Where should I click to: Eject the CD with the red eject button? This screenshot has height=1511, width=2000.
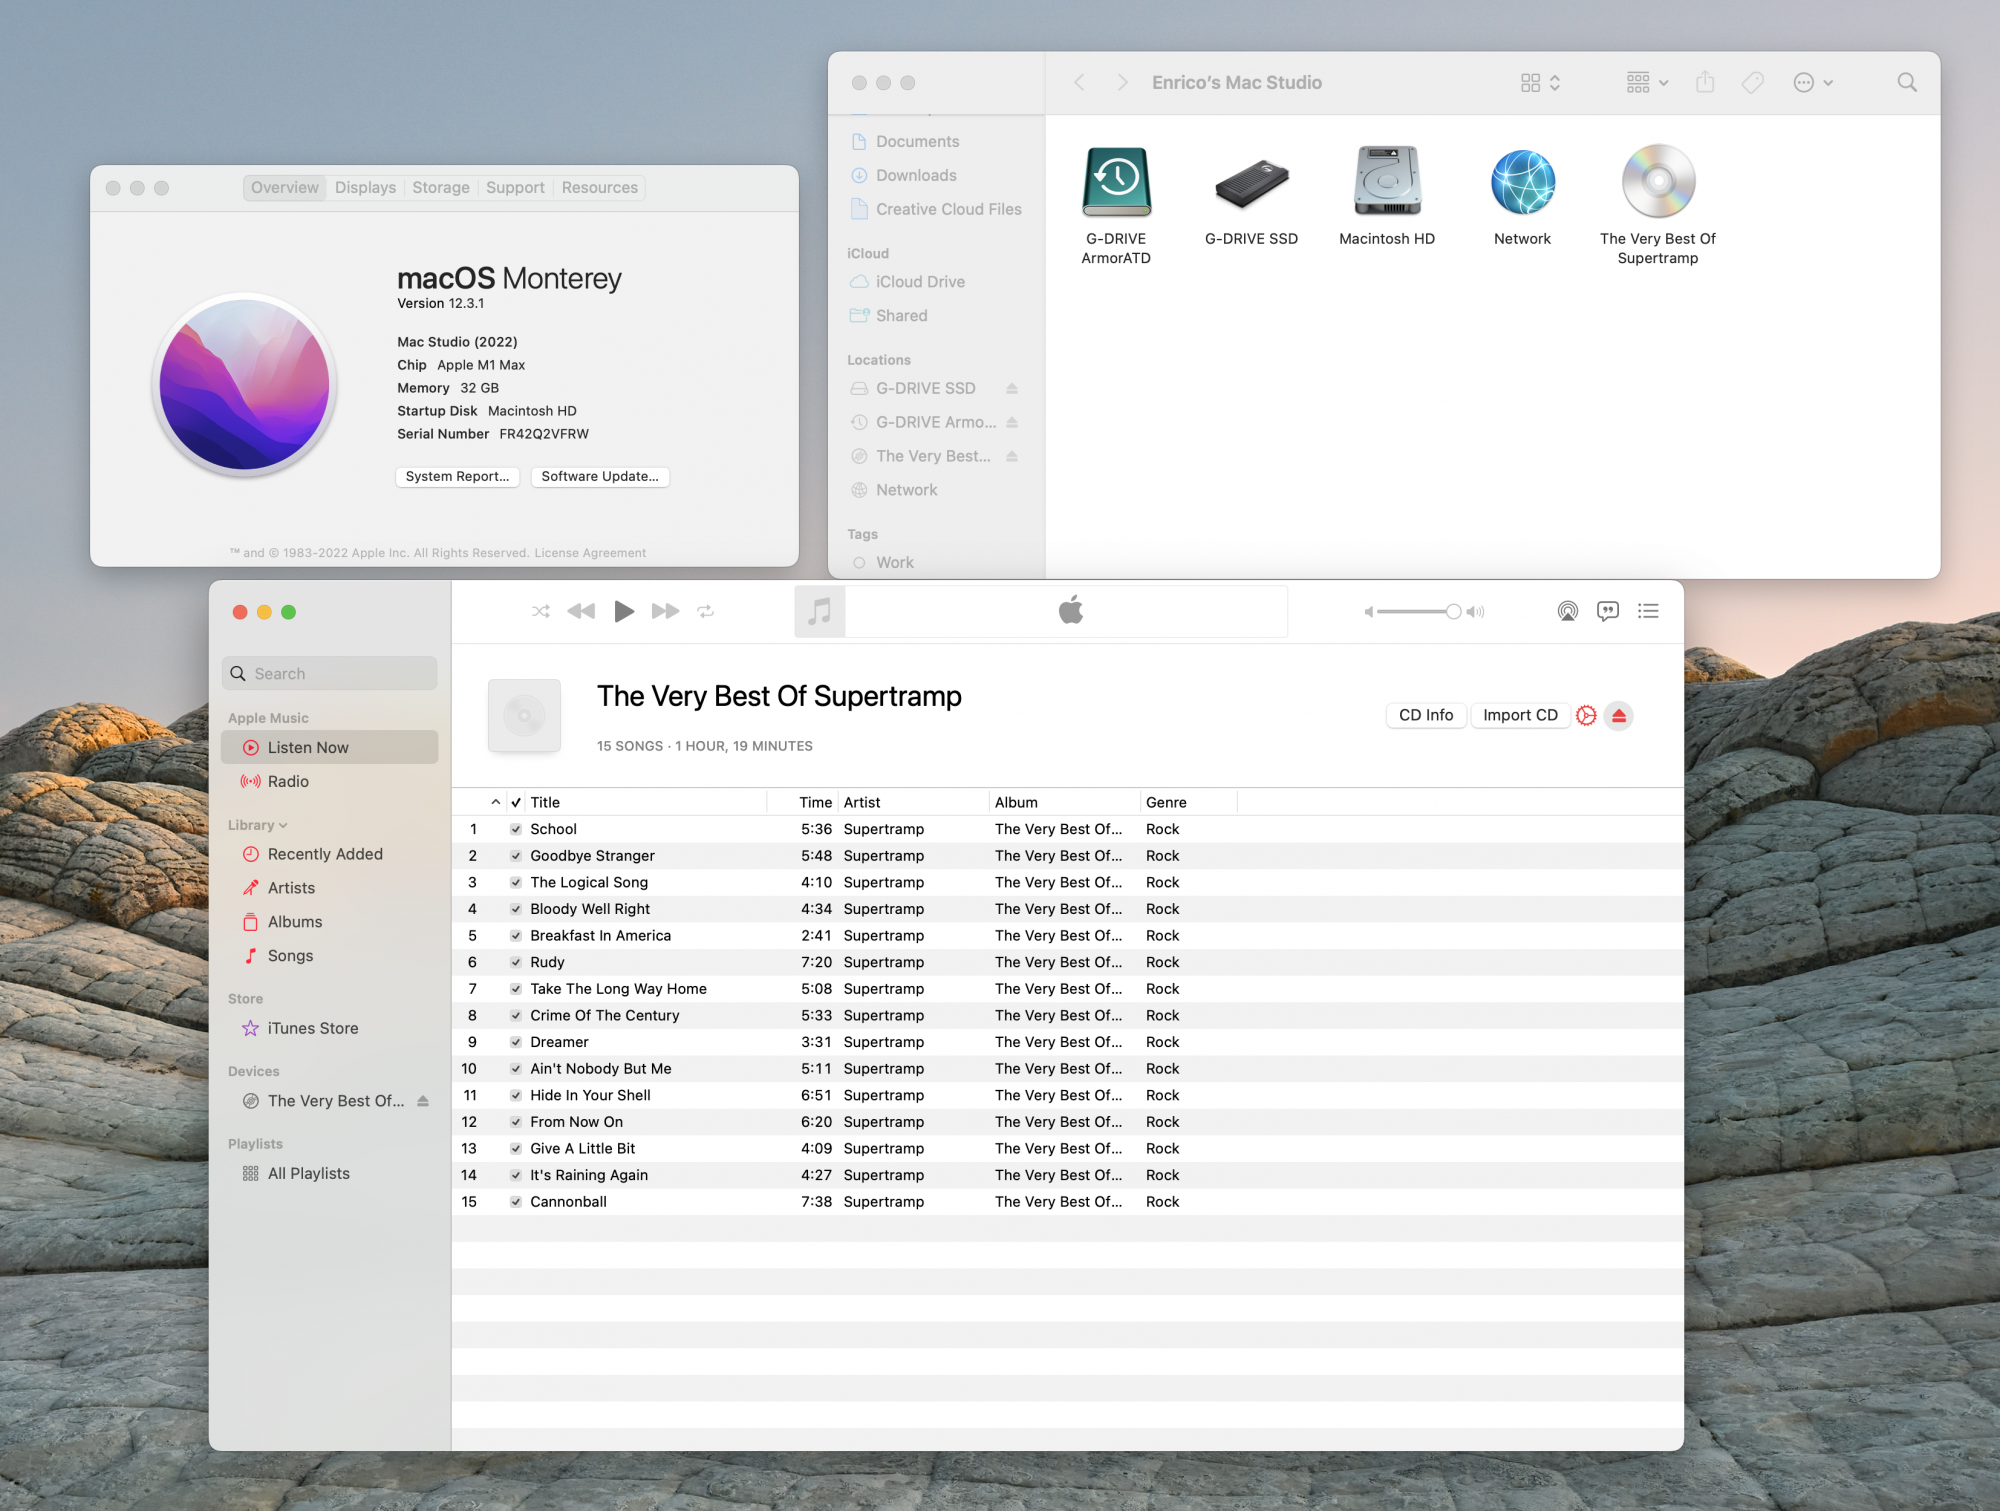[1619, 716]
